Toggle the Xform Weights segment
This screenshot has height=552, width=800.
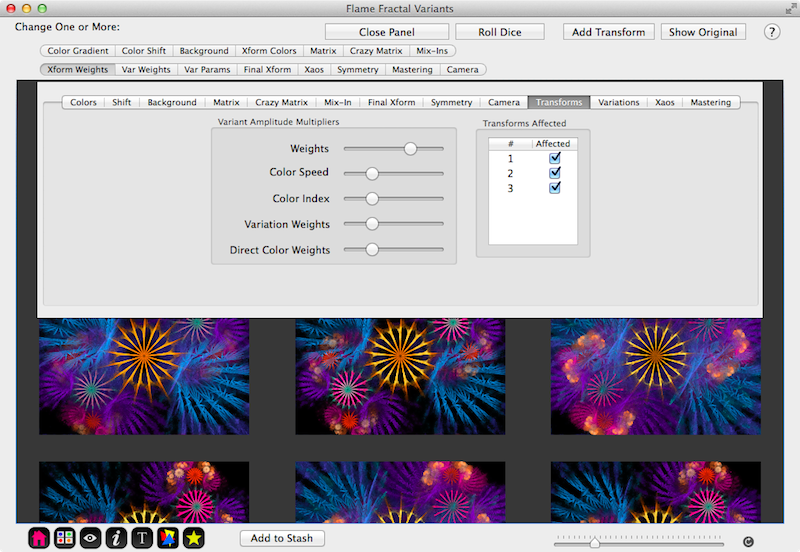78,69
